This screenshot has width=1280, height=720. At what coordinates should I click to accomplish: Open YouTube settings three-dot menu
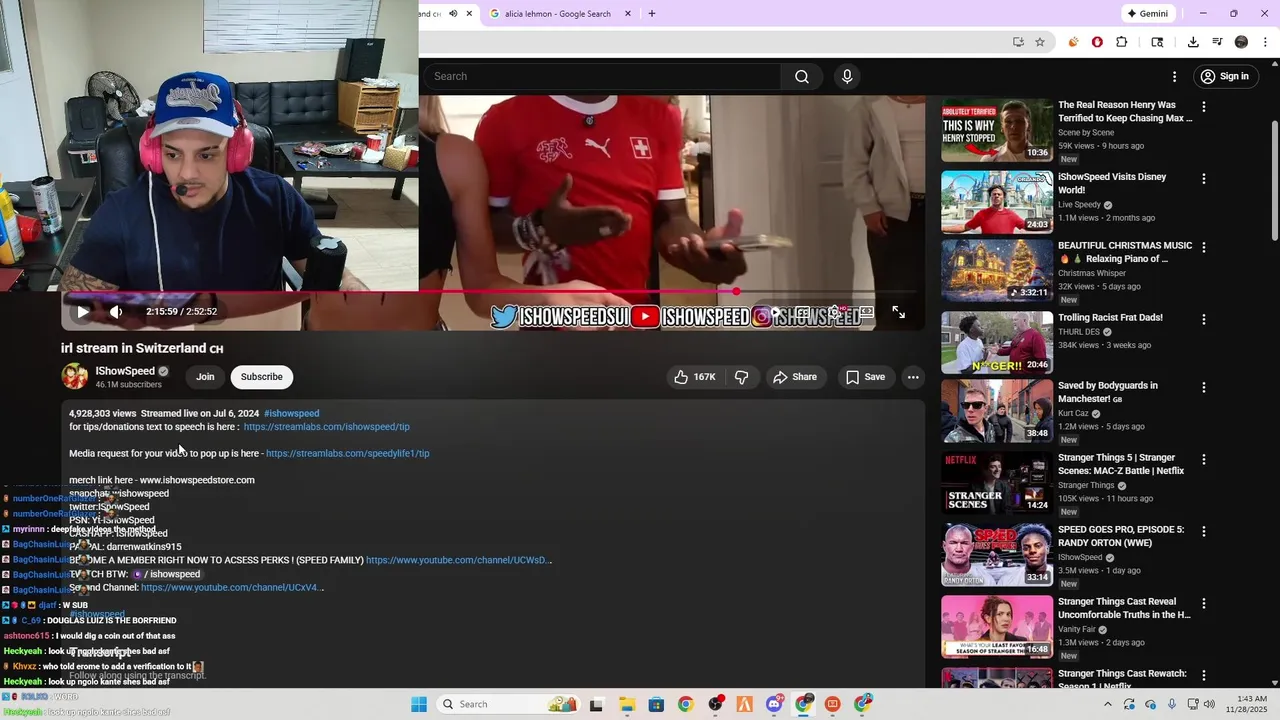[1174, 77]
